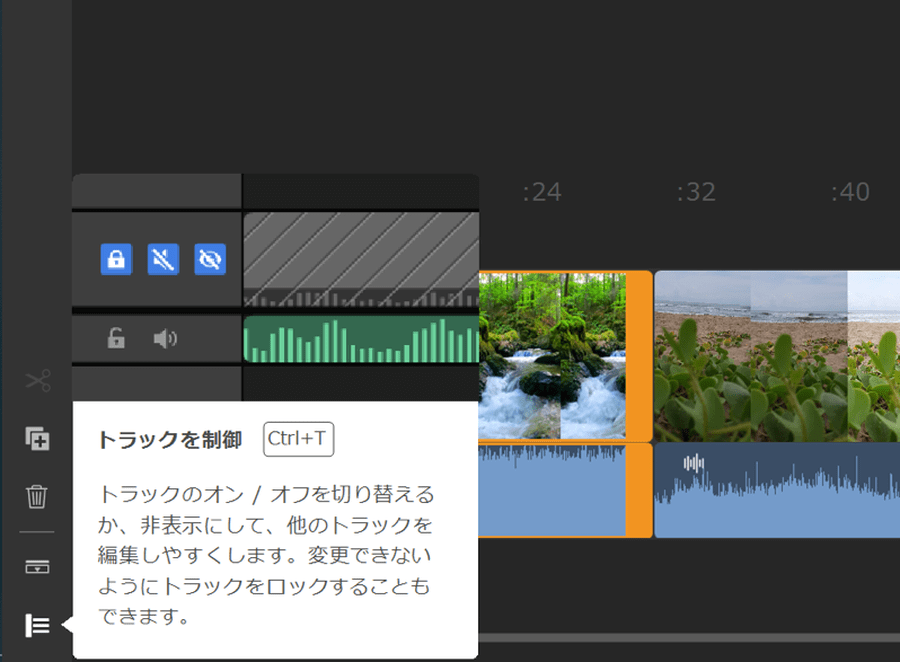
Task: Toggle the blue lock track button
Action: coord(117,259)
